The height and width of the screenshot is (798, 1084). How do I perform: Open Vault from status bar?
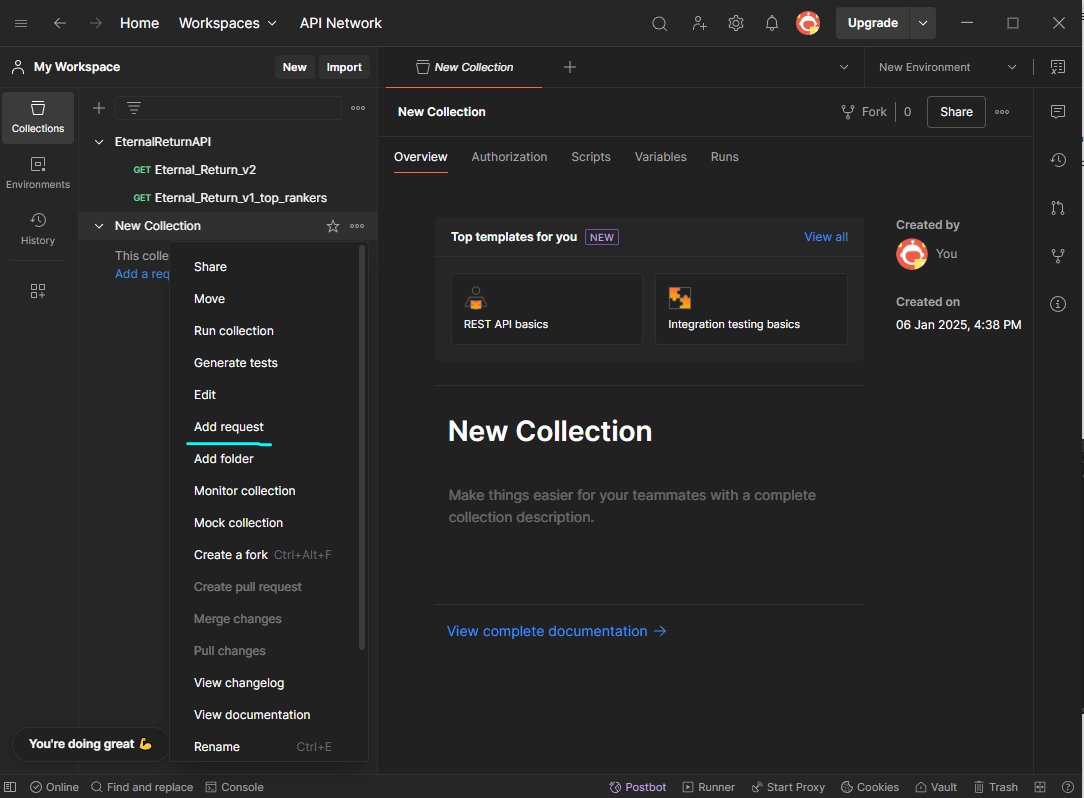pos(936,787)
